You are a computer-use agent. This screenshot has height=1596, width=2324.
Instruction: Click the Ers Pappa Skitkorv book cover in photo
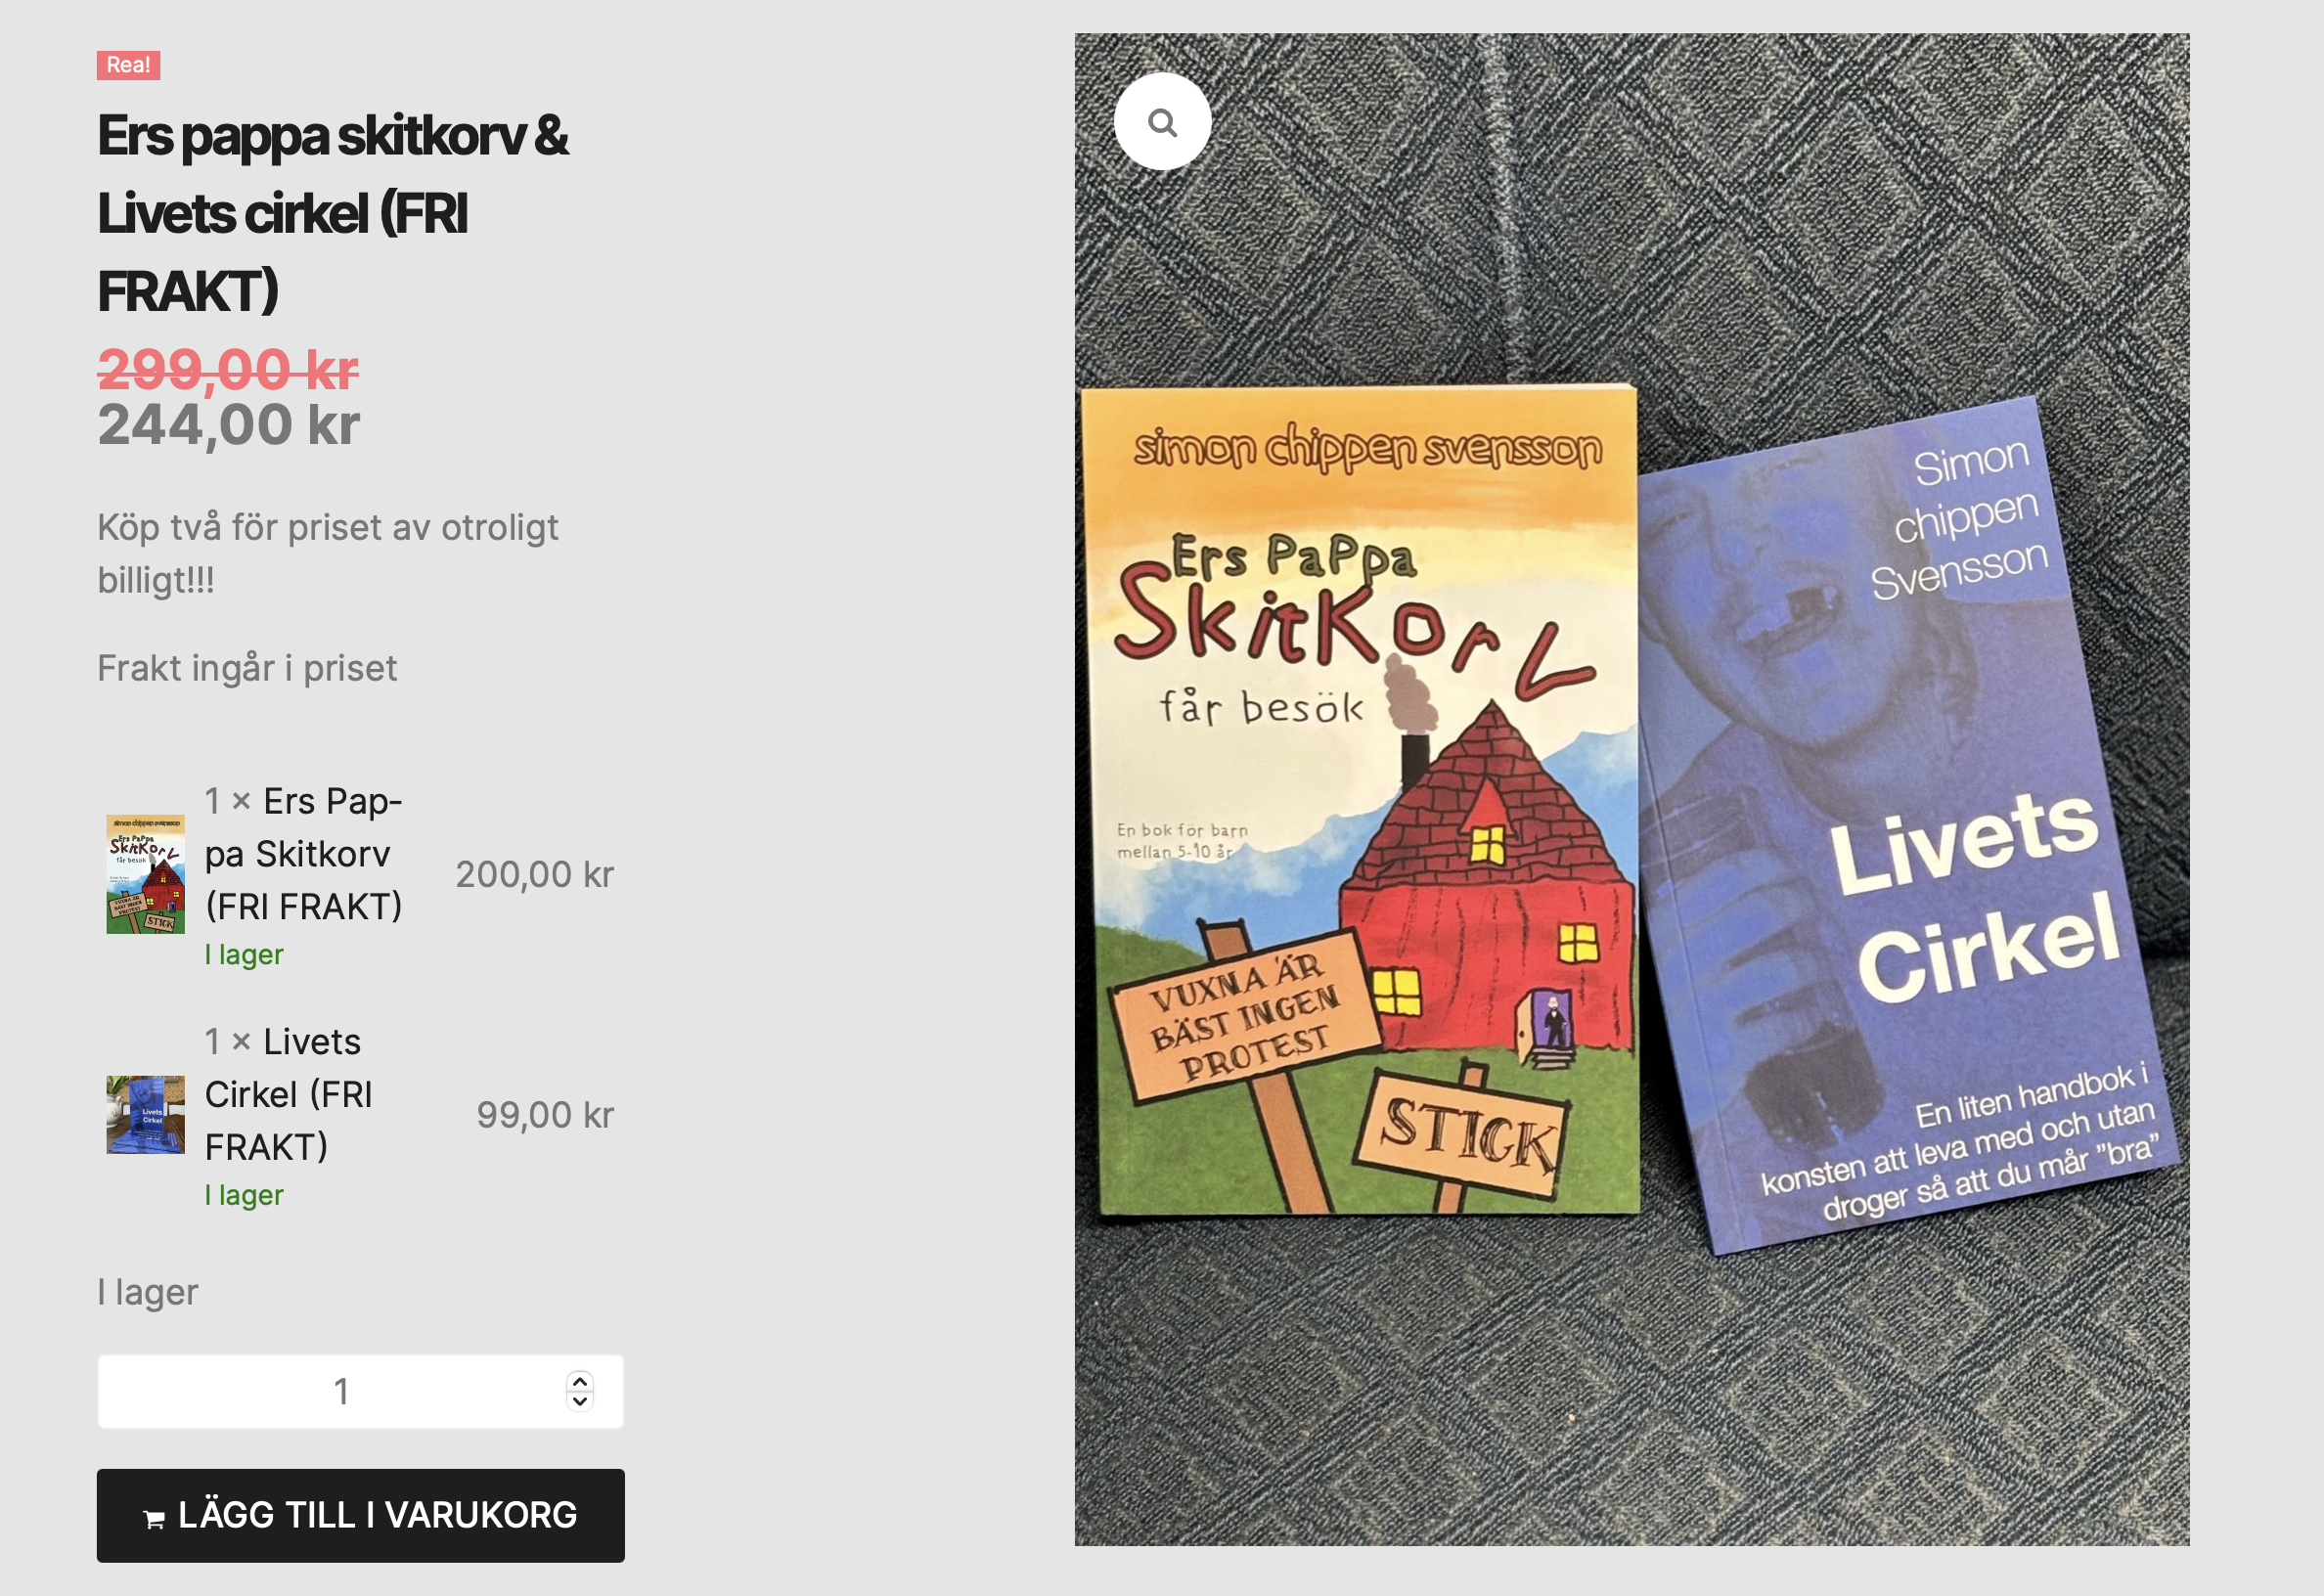tap(1363, 800)
